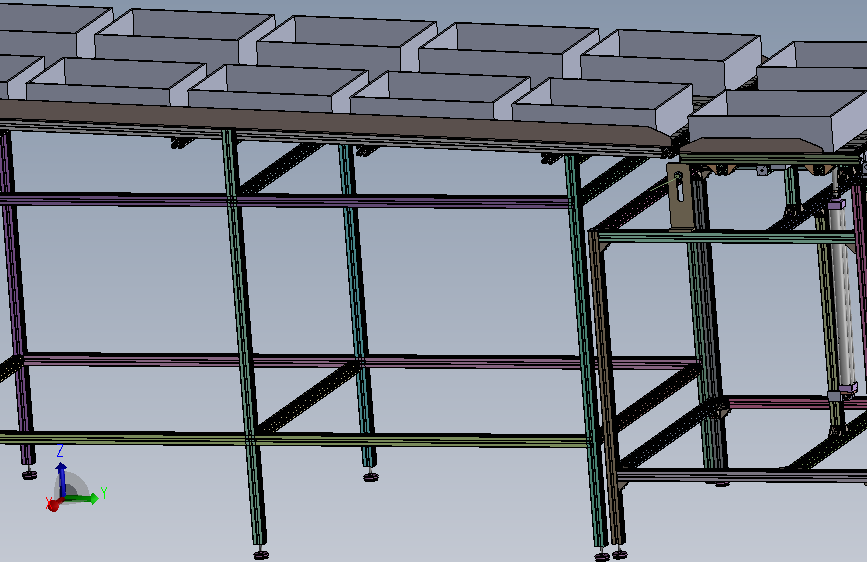Select the leveling foot under the purple leg
867x562 pixels.
[x=29, y=473]
